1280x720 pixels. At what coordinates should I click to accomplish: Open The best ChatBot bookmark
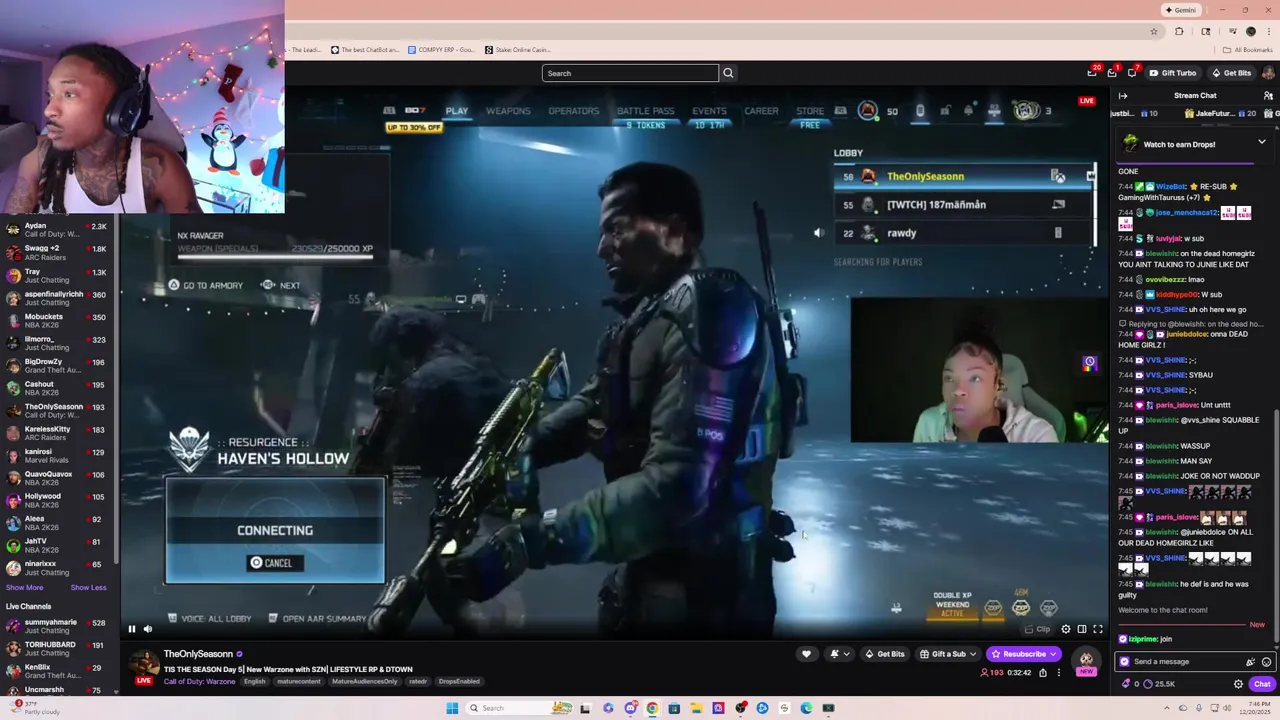365,49
